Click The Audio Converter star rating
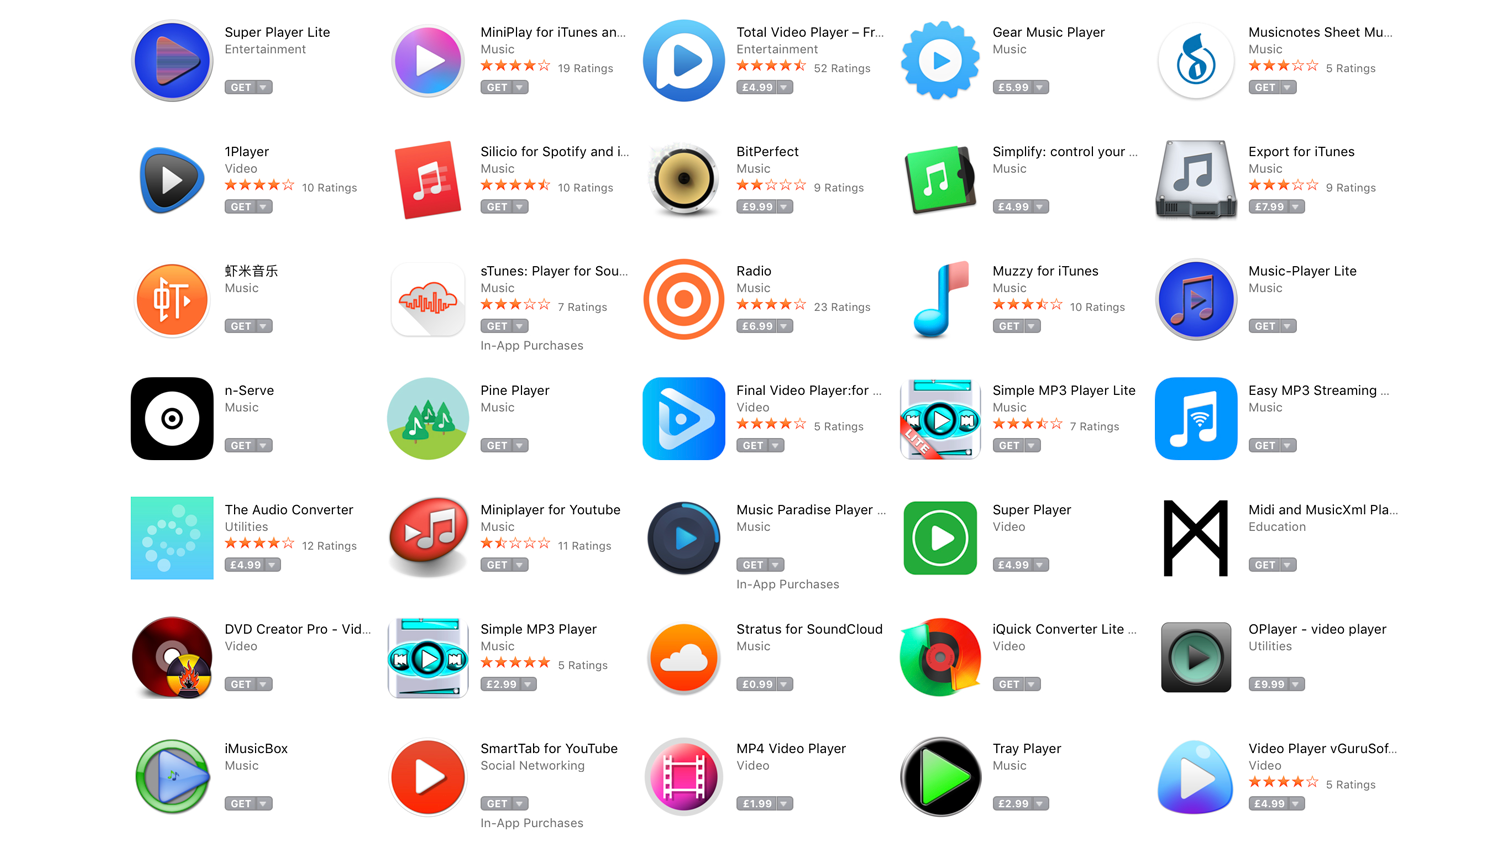This screenshot has width=1500, height=844. (260, 544)
